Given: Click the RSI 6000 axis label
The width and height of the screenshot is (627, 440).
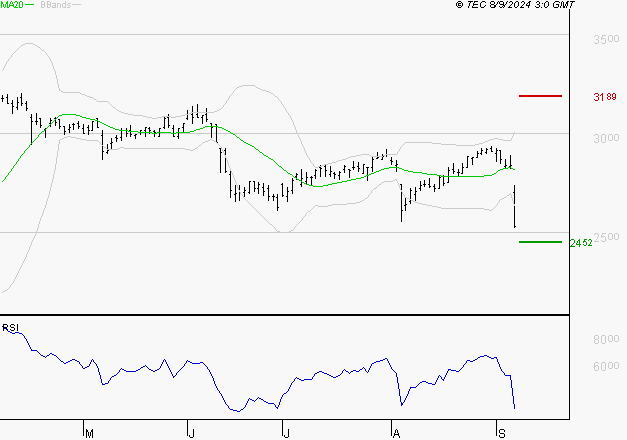Looking at the screenshot, I should coord(606,366).
